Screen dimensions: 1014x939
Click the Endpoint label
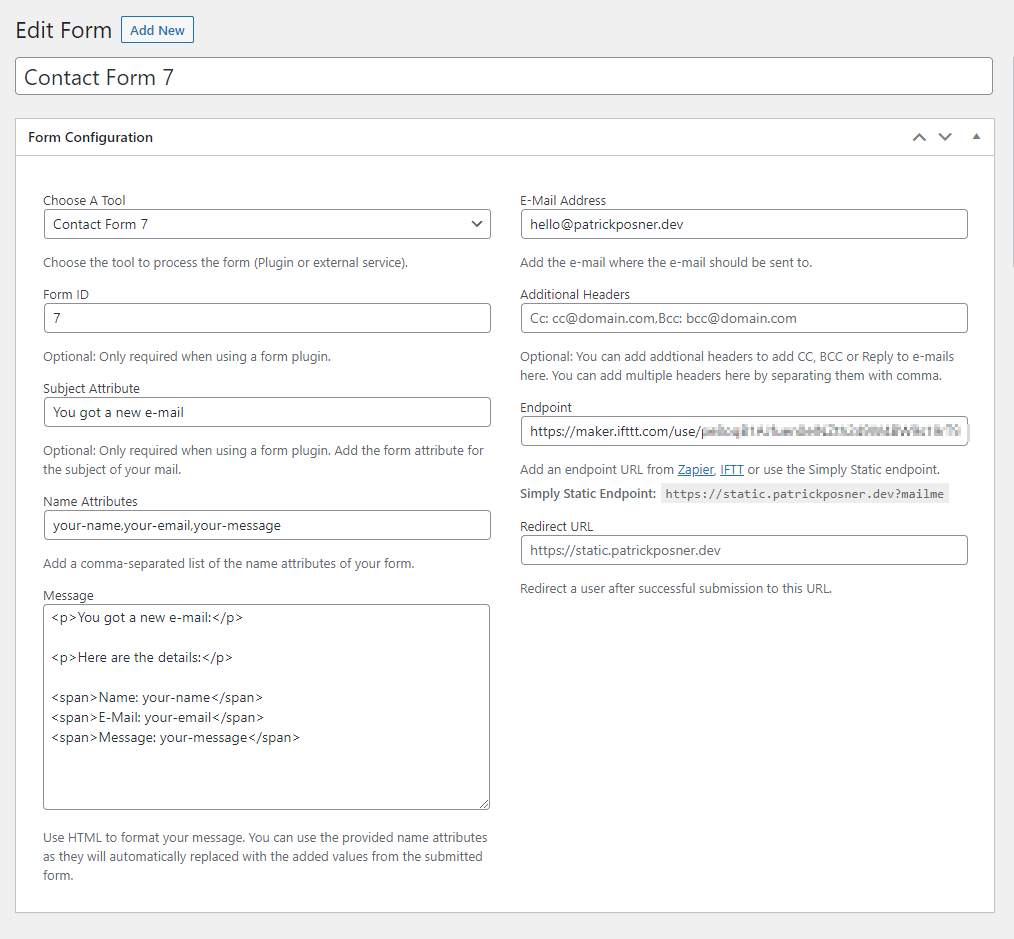pyautogui.click(x=546, y=407)
